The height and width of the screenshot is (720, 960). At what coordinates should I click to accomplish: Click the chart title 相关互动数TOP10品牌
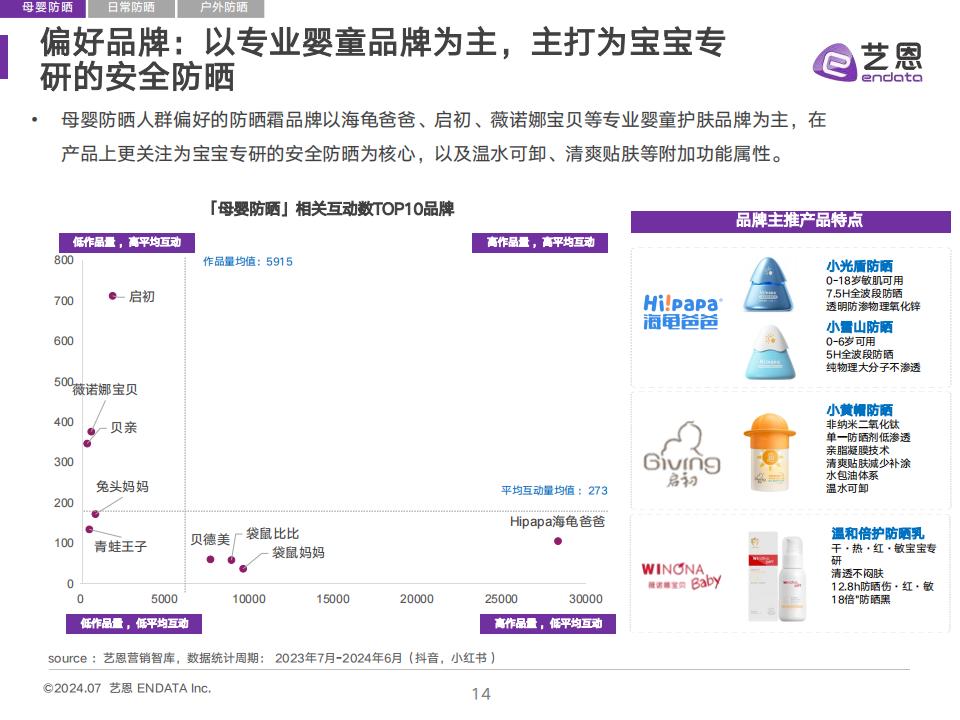tap(331, 209)
